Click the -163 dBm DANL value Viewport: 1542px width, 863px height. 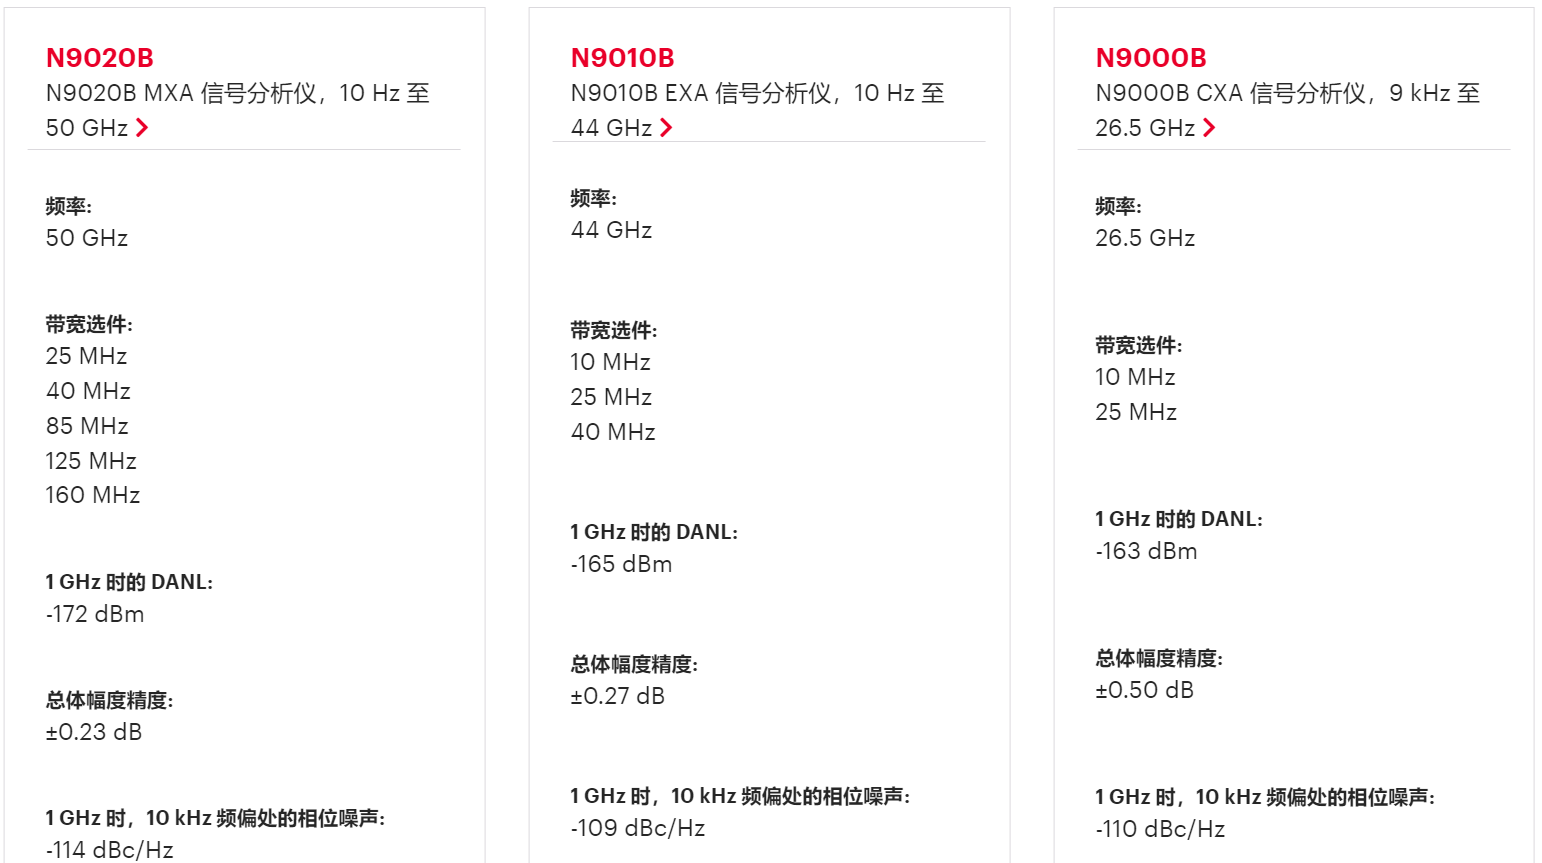coord(1146,551)
